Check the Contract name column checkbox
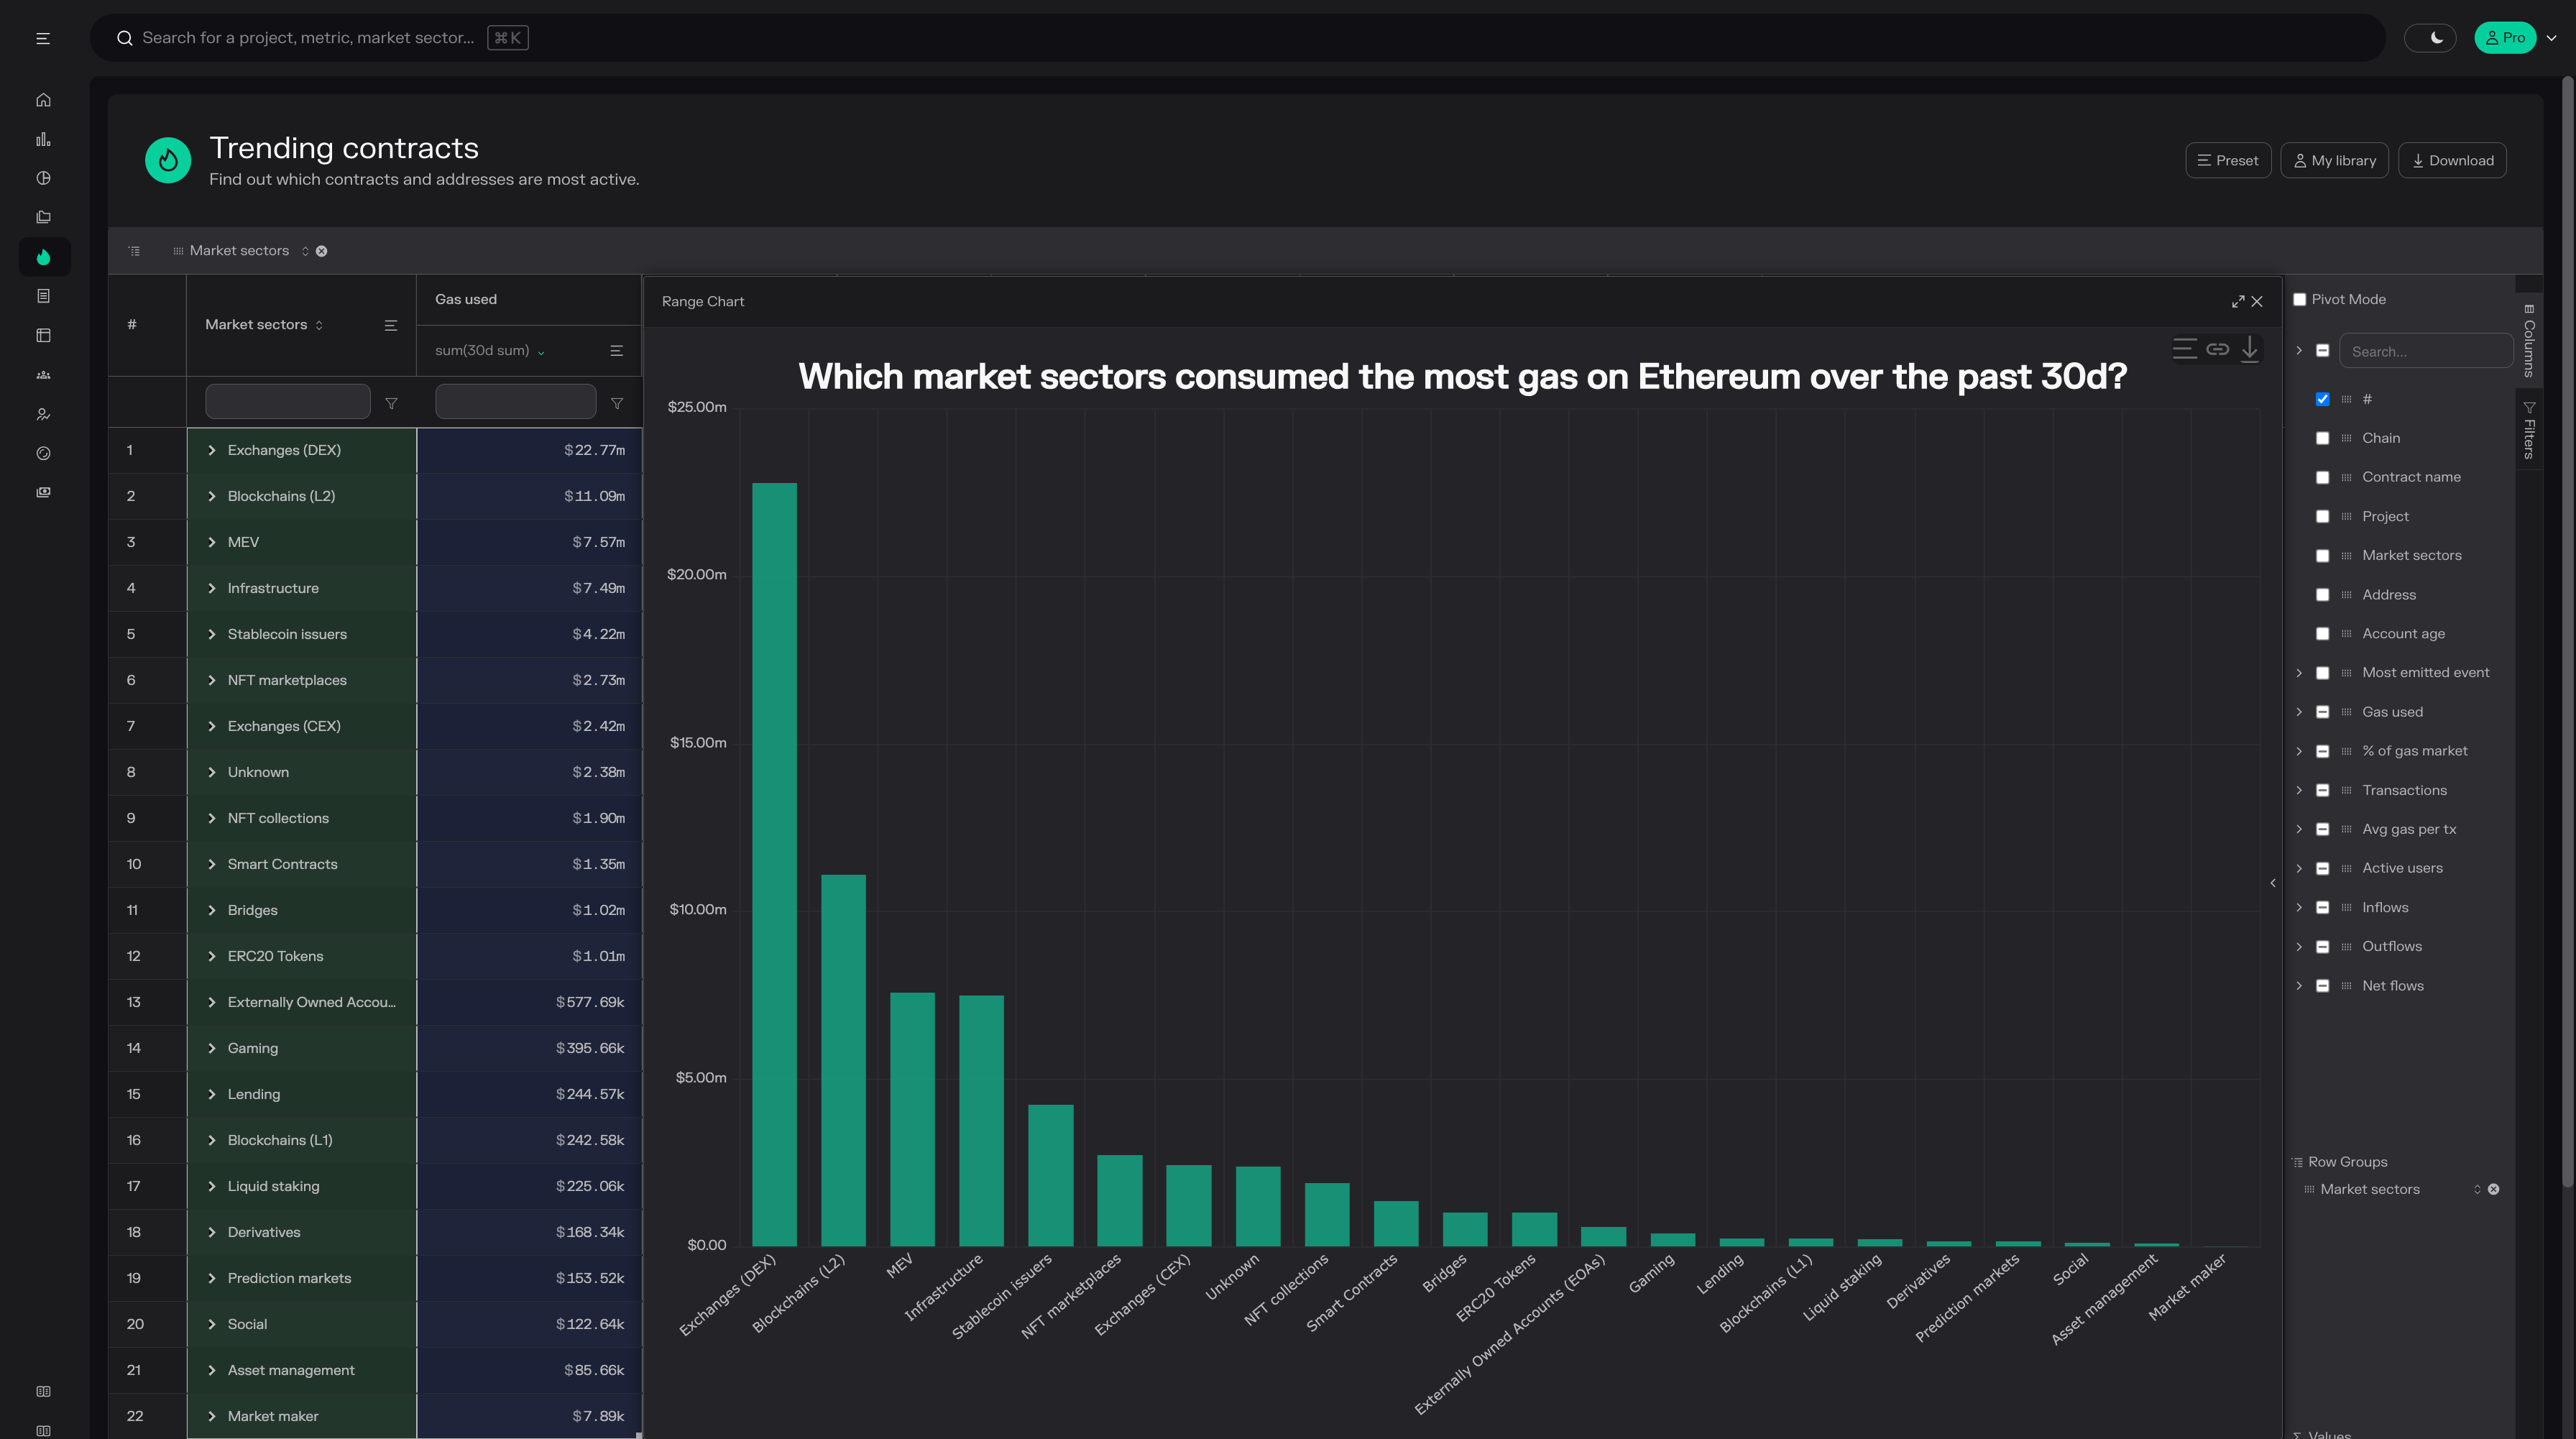Image resolution: width=2576 pixels, height=1439 pixels. pyautogui.click(x=2322, y=477)
